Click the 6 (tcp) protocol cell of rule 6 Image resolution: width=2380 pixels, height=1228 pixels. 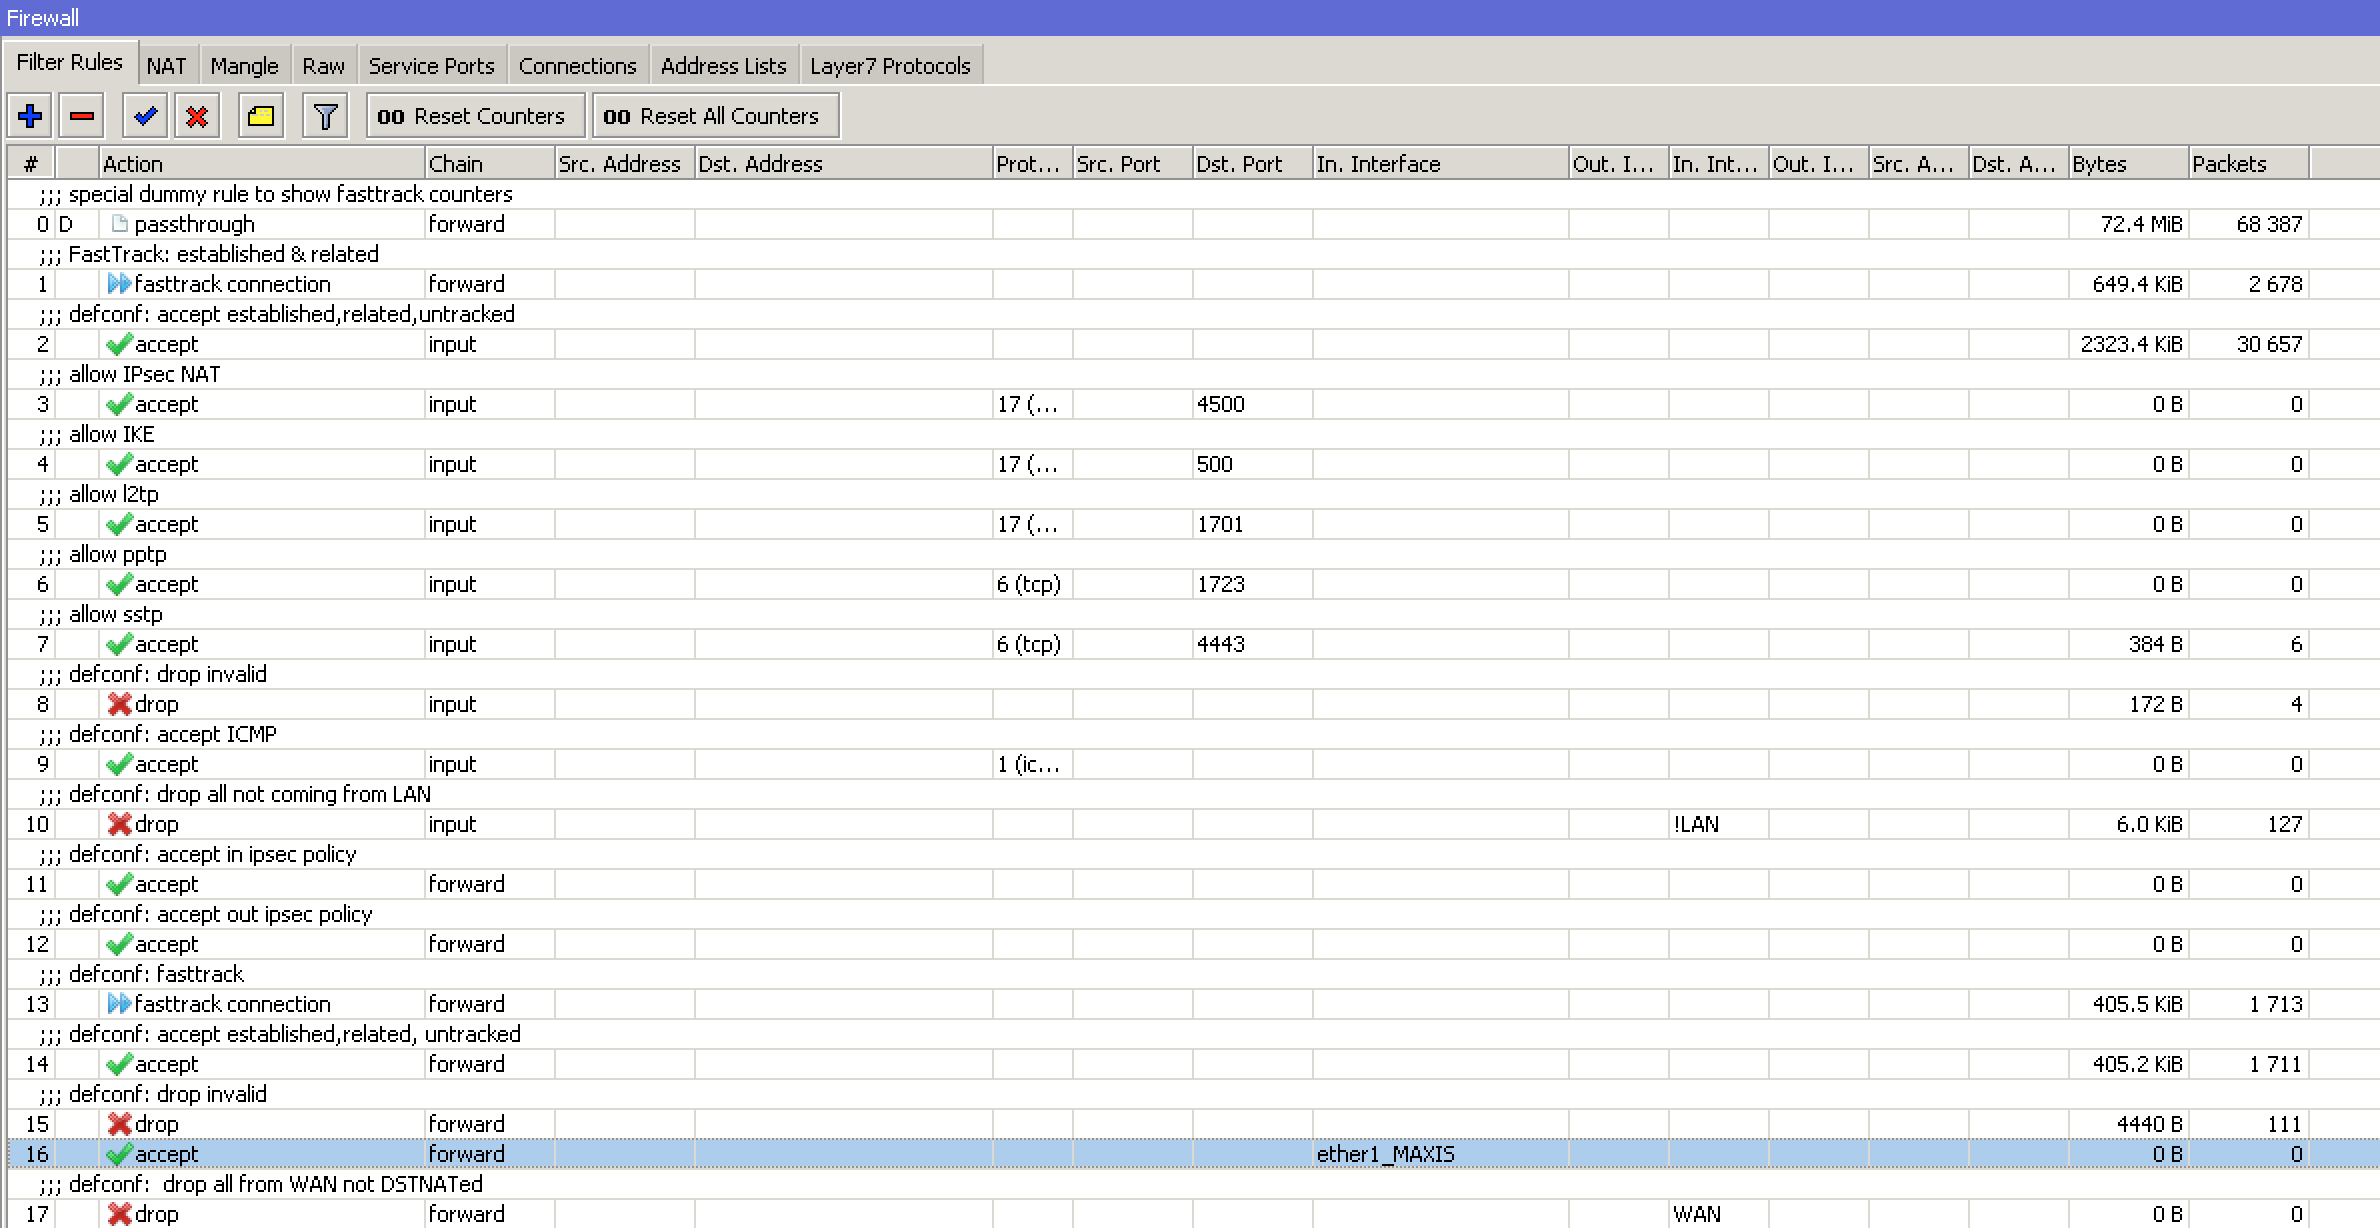click(1032, 584)
